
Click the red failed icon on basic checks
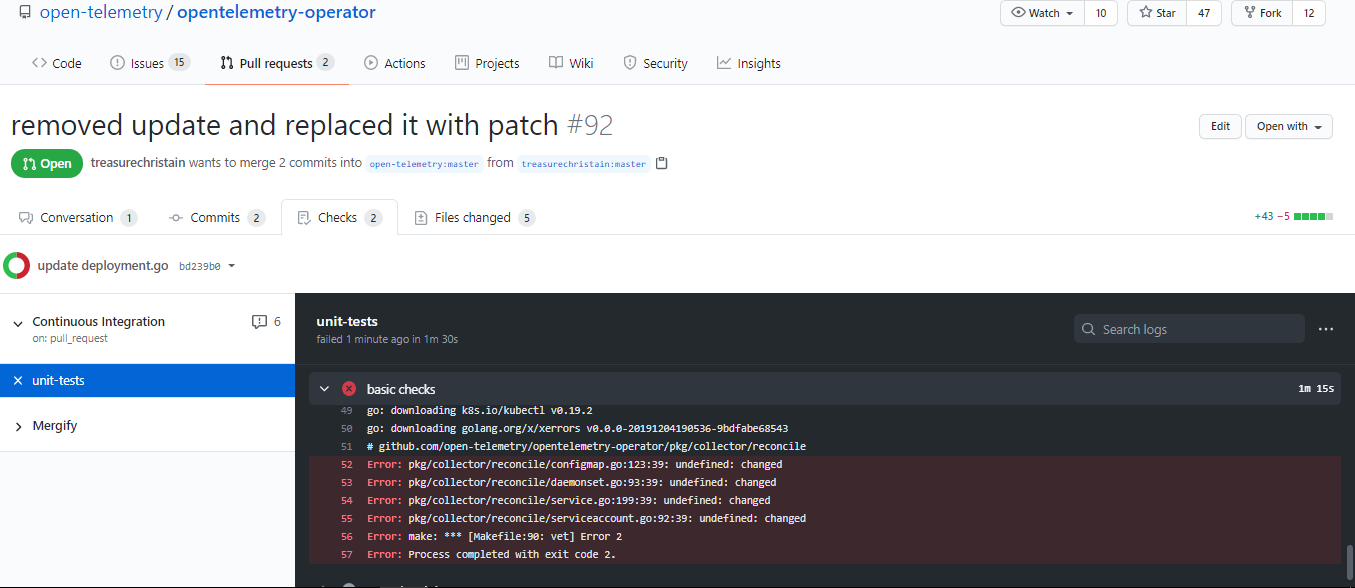[348, 389]
